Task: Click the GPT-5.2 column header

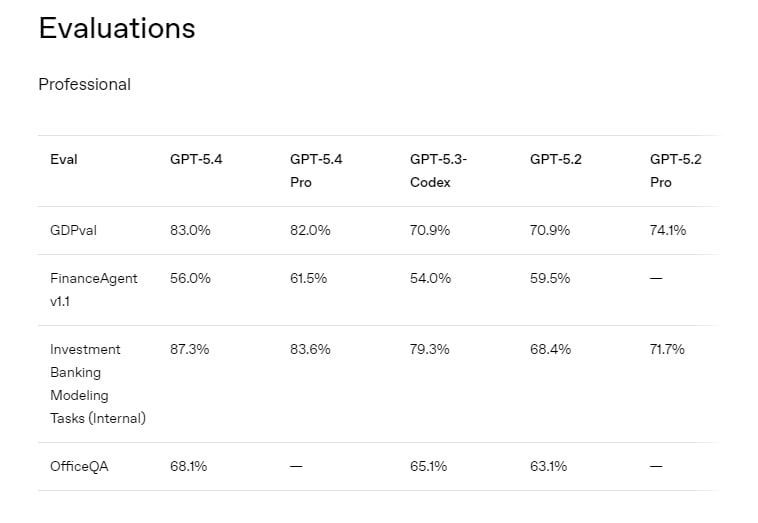Action: (x=556, y=159)
